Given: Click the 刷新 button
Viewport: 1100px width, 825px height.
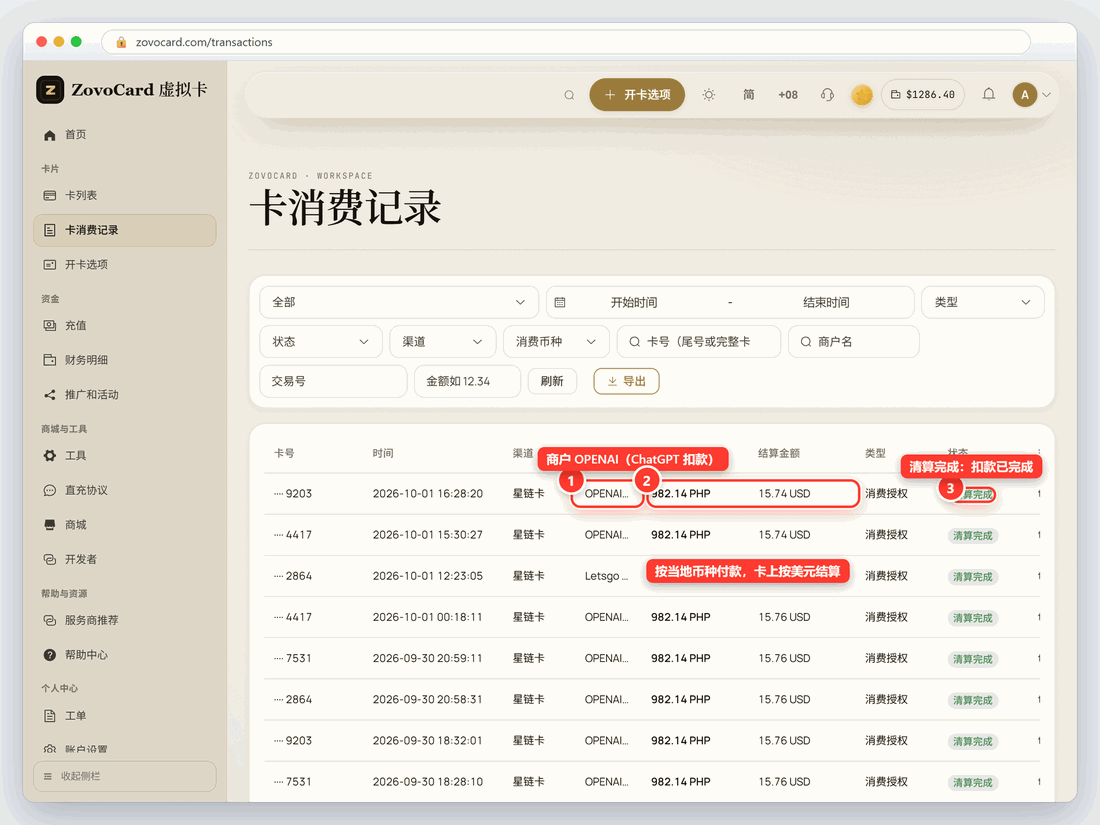Looking at the screenshot, I should (x=552, y=381).
